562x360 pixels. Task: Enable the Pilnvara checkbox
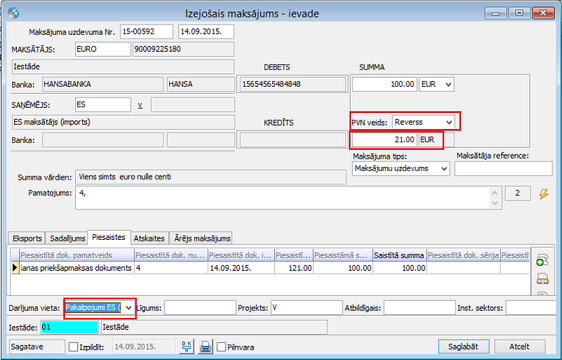tap(222, 347)
